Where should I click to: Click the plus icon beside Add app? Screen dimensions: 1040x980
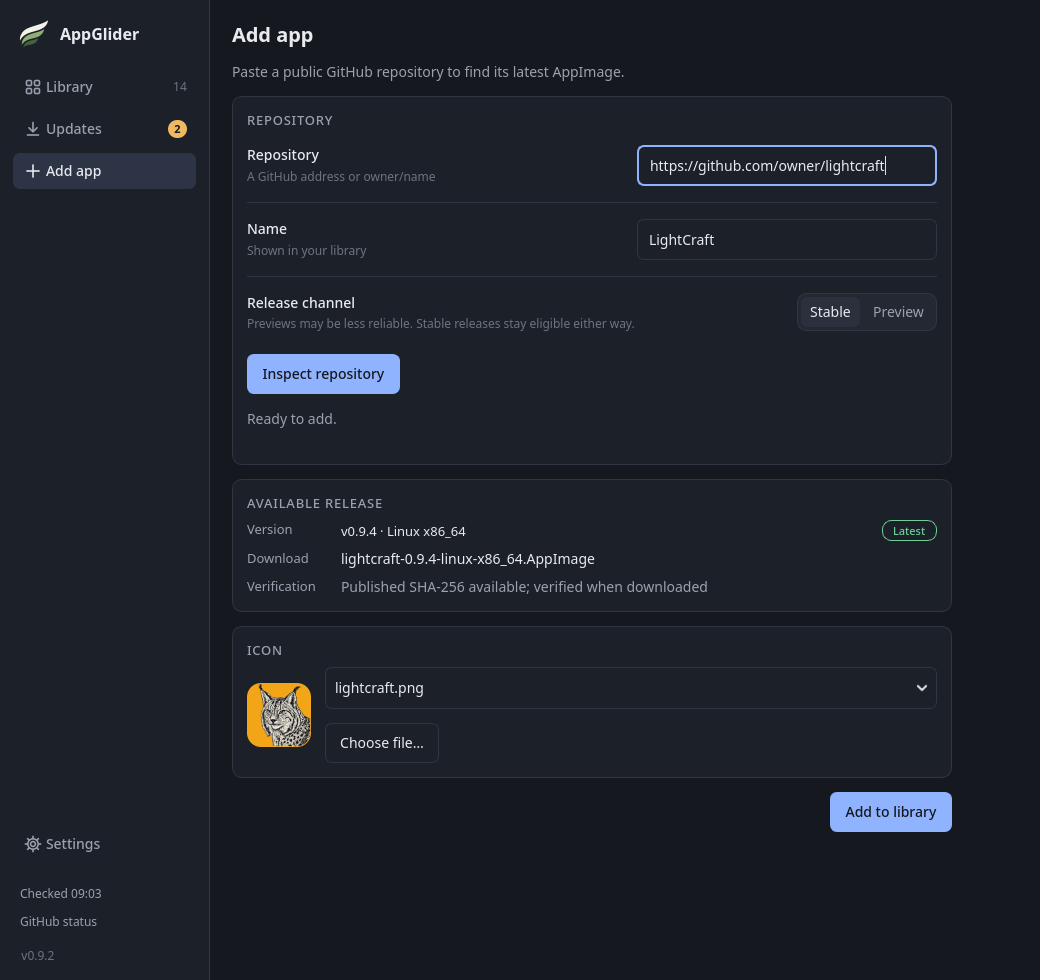pos(32,171)
